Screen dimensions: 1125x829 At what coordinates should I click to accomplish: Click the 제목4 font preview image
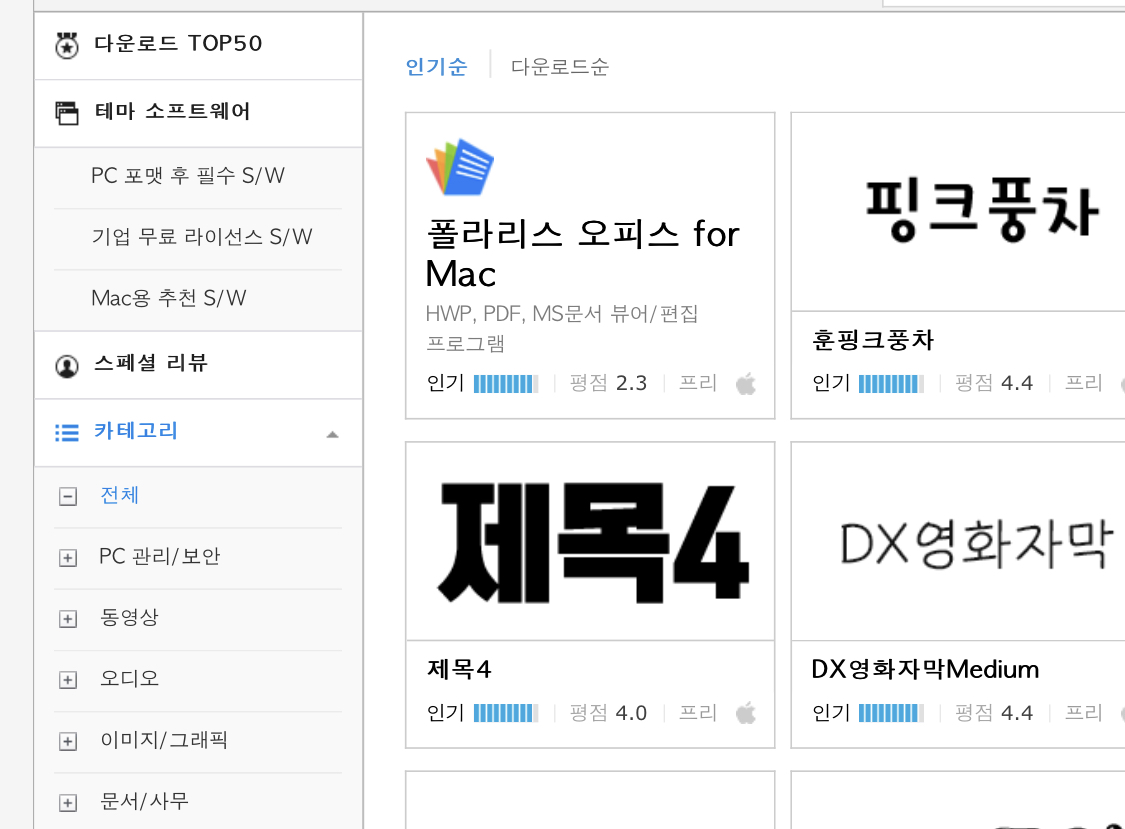point(593,542)
